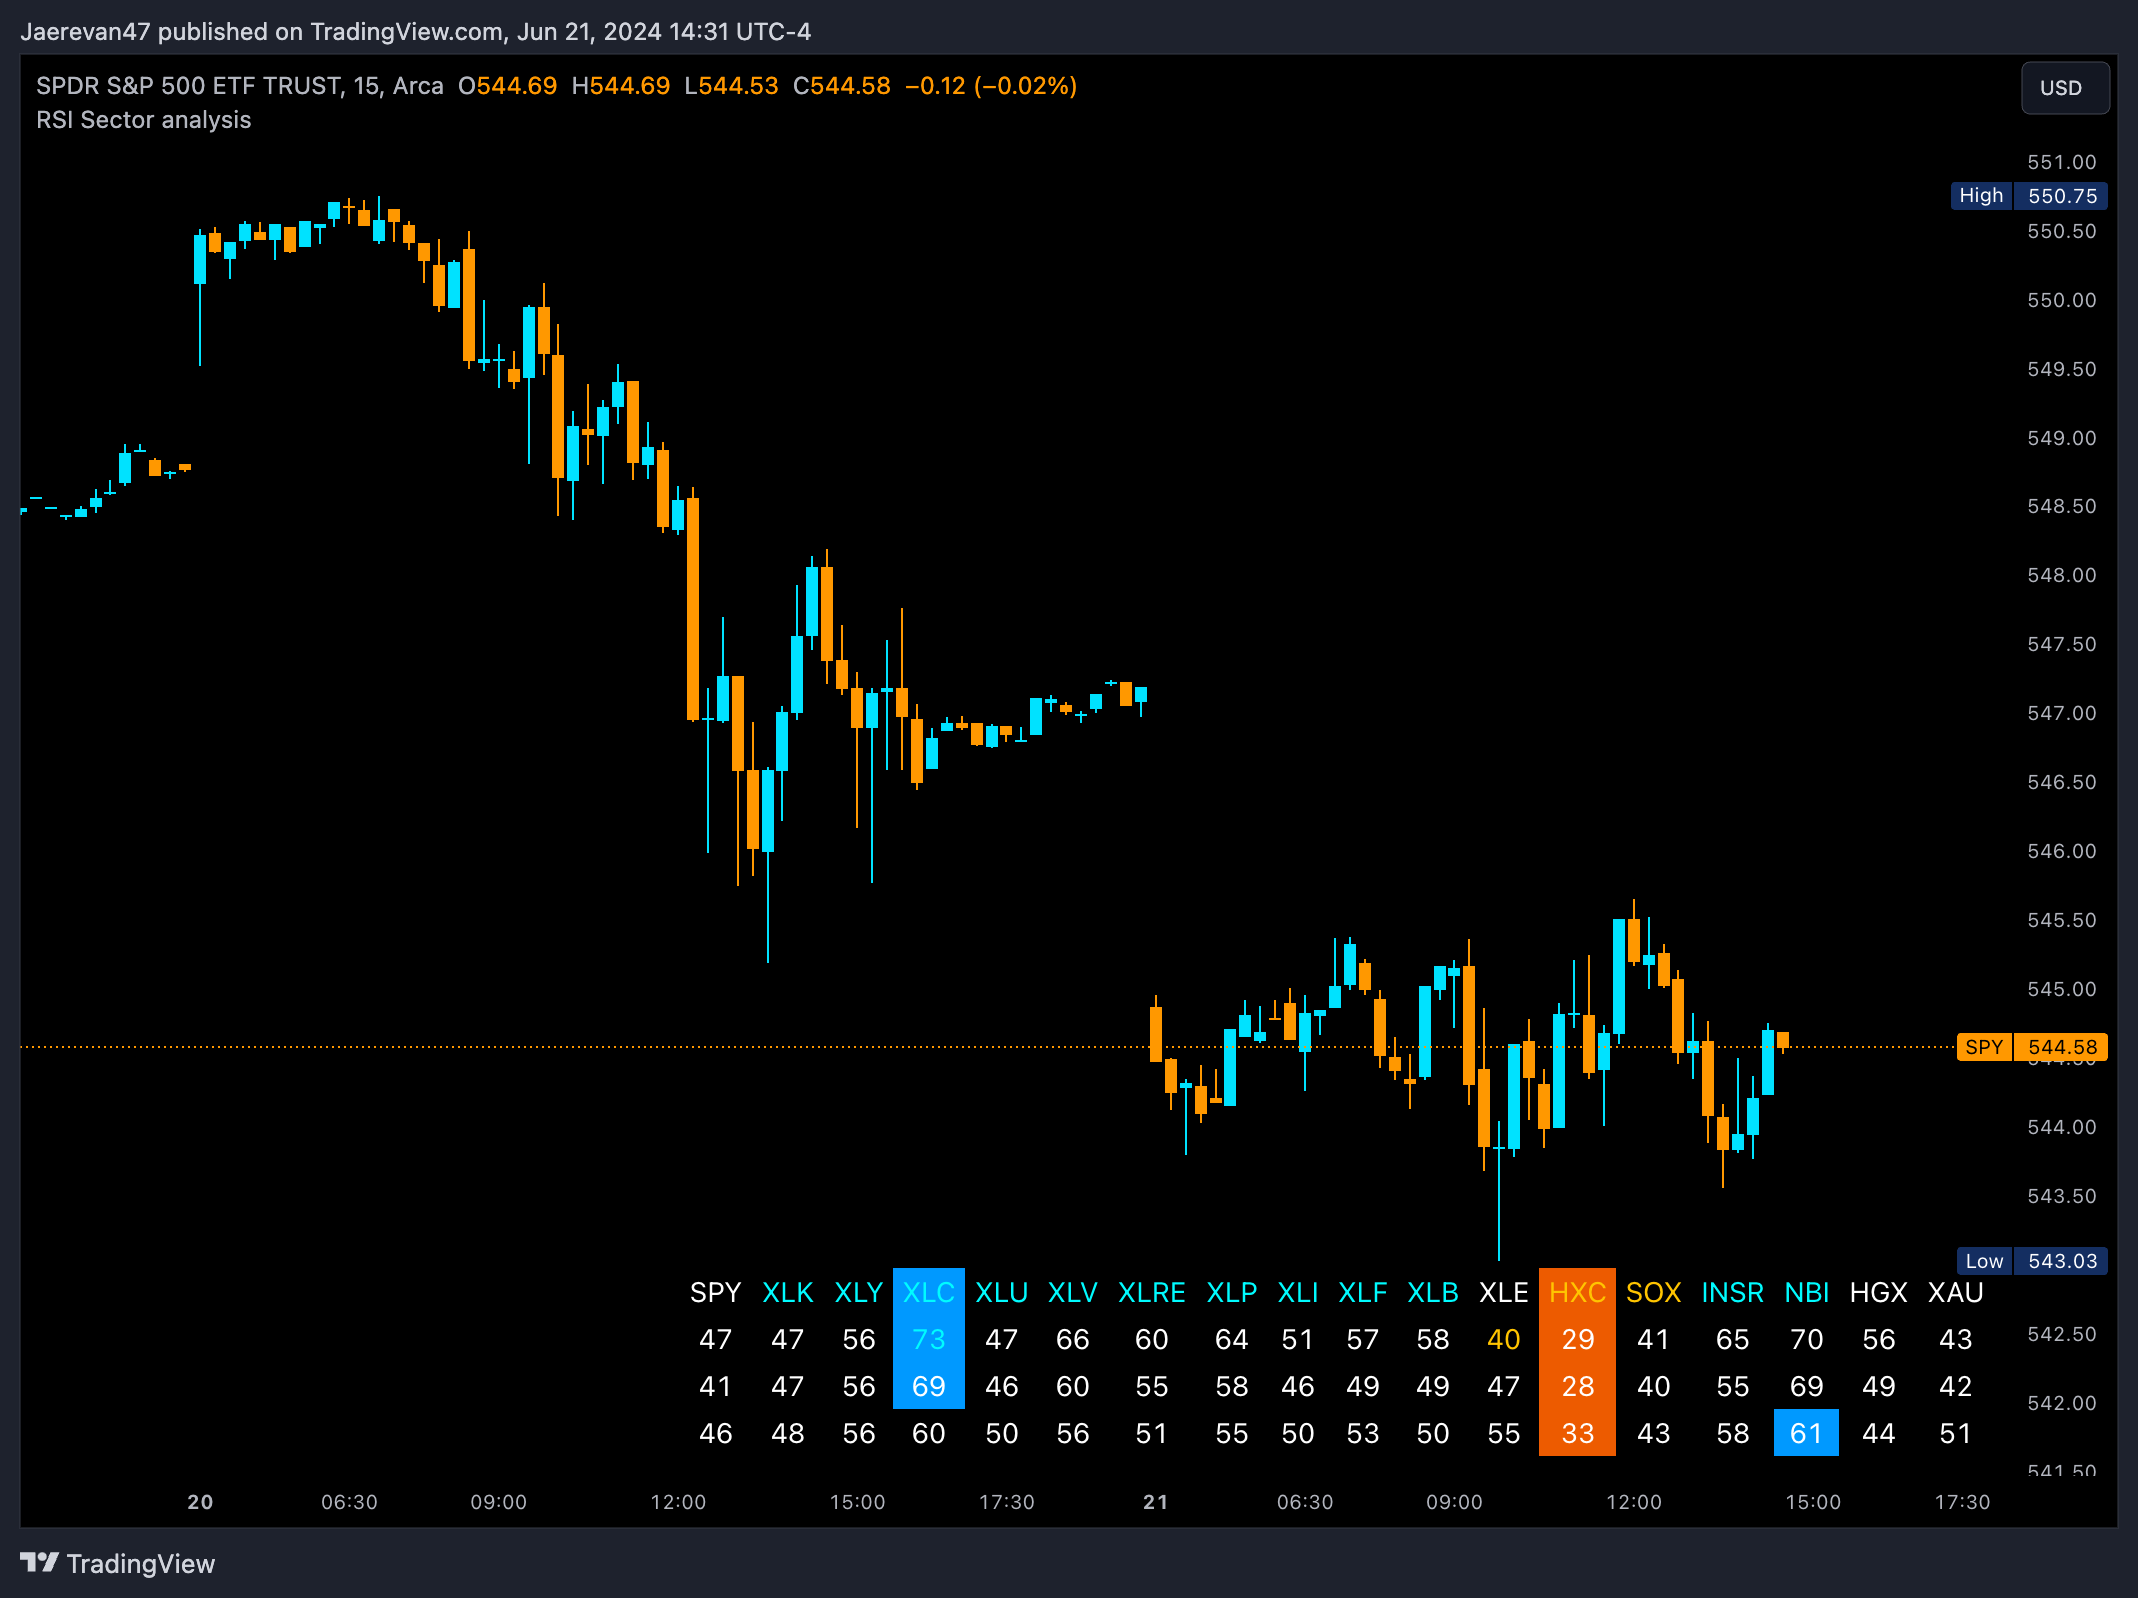Select the XLK column header

(788, 1292)
